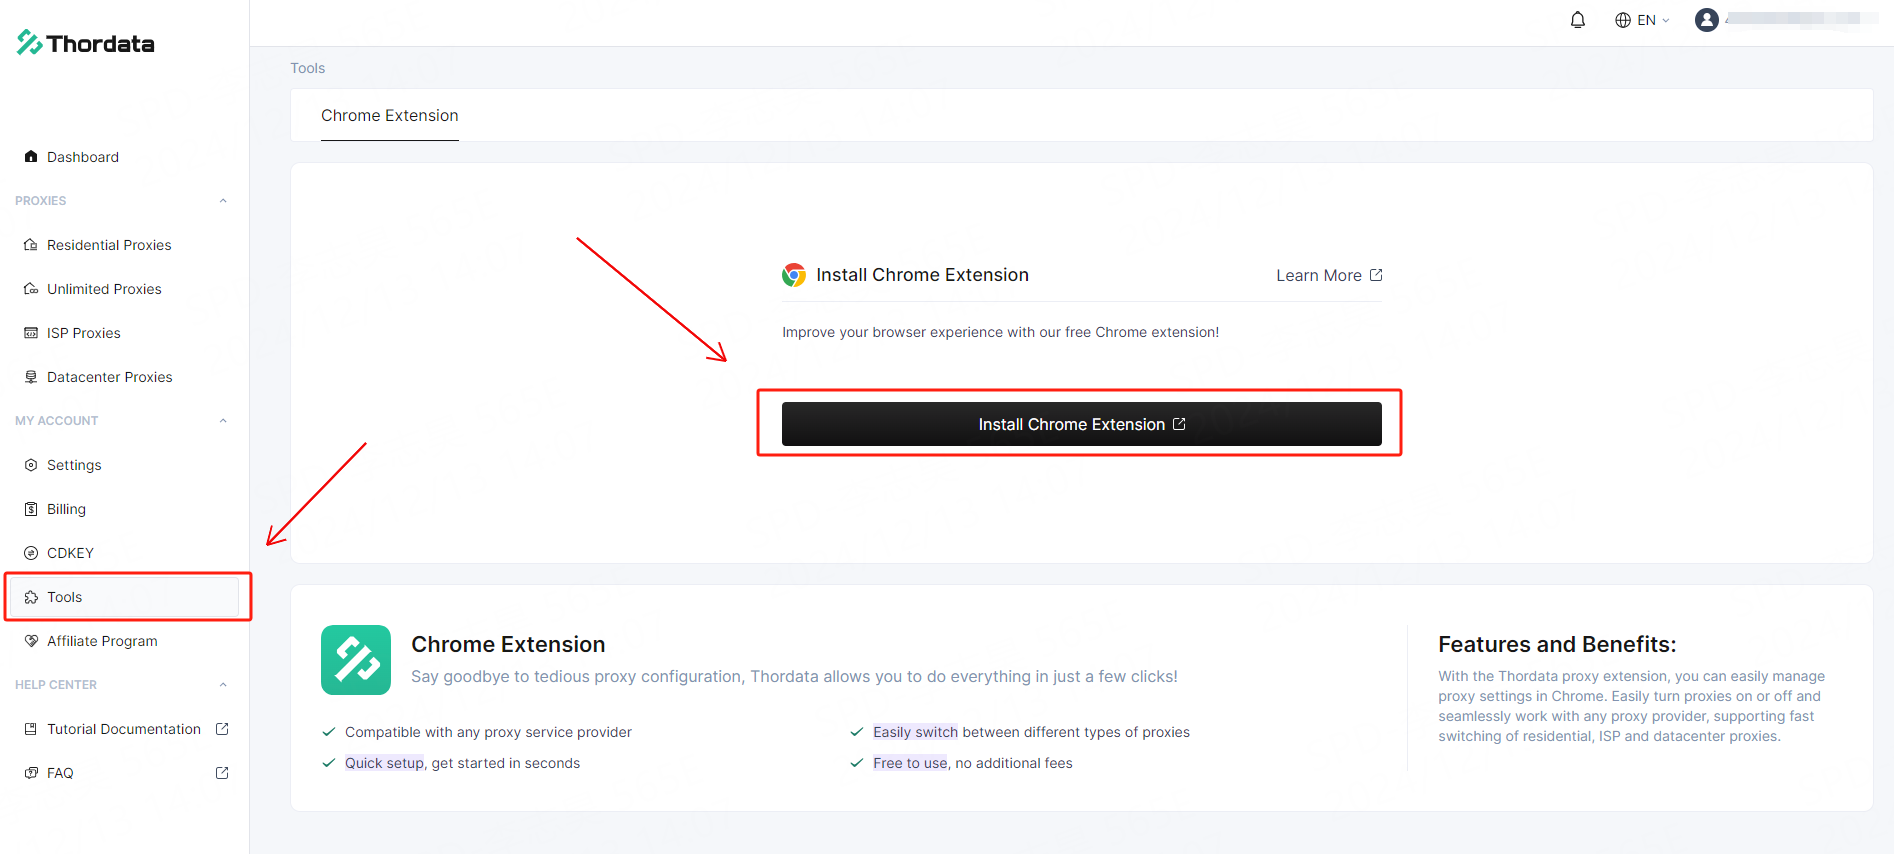Click the black Install Chrome Extension button
This screenshot has width=1894, height=854.
click(1082, 424)
